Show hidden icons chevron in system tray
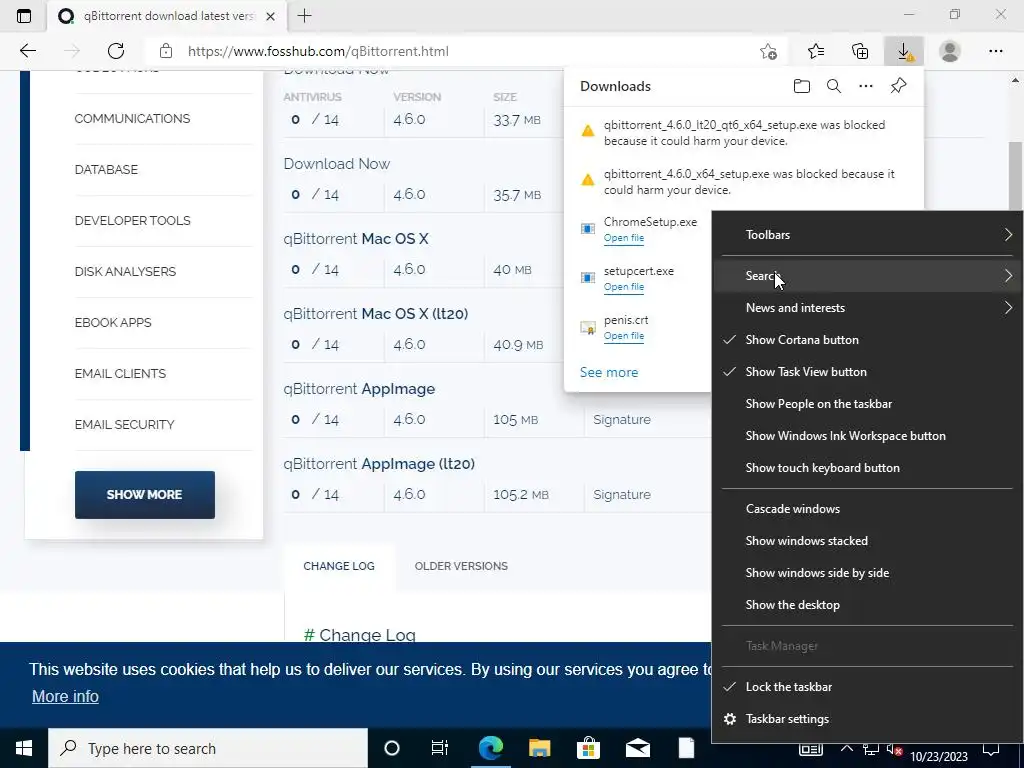Image resolution: width=1024 pixels, height=768 pixels. (x=846, y=748)
